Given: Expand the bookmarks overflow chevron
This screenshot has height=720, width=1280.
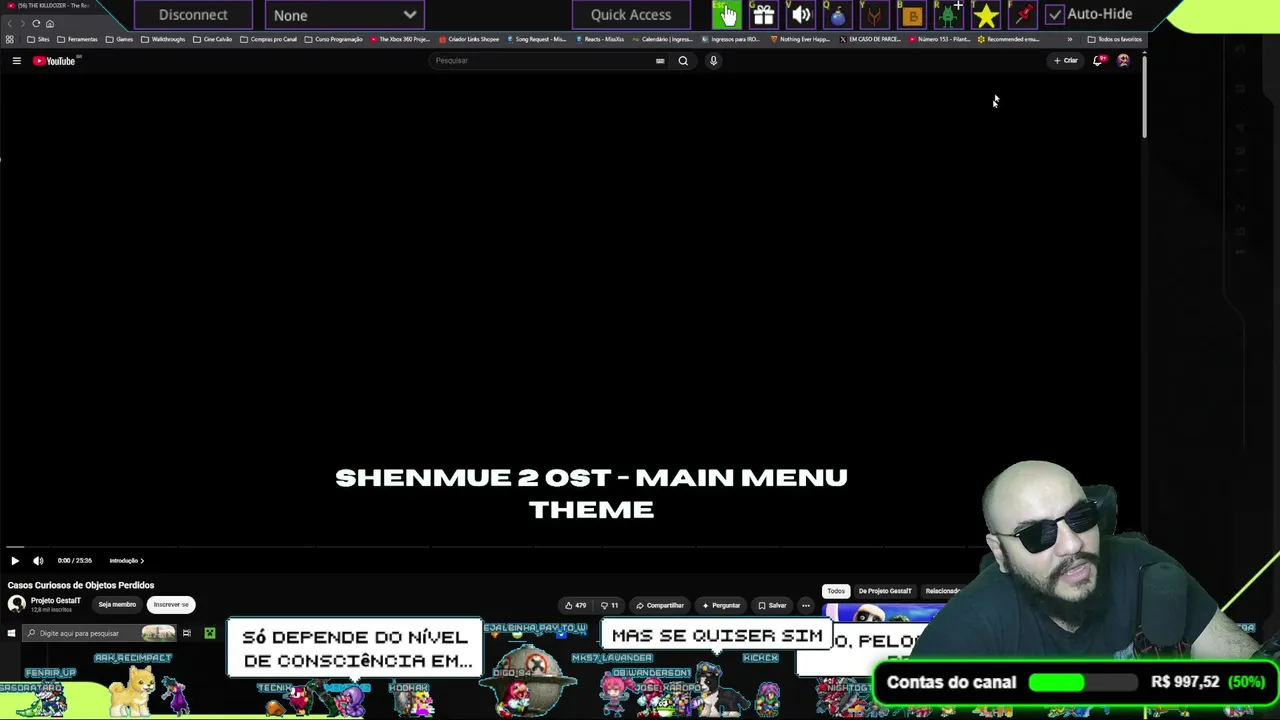Looking at the screenshot, I should (1070, 39).
